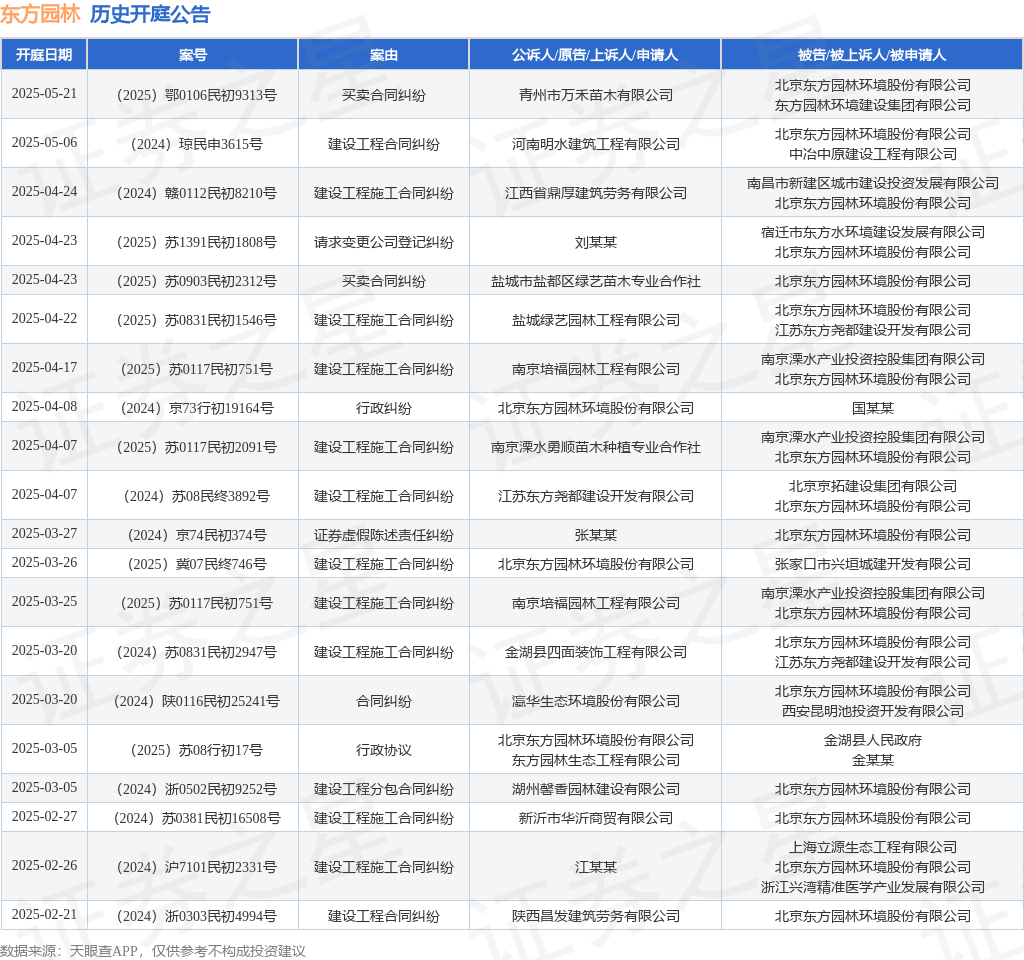The height and width of the screenshot is (960, 1024).
Task: Click the date 2025-03-26
Action: (44, 562)
